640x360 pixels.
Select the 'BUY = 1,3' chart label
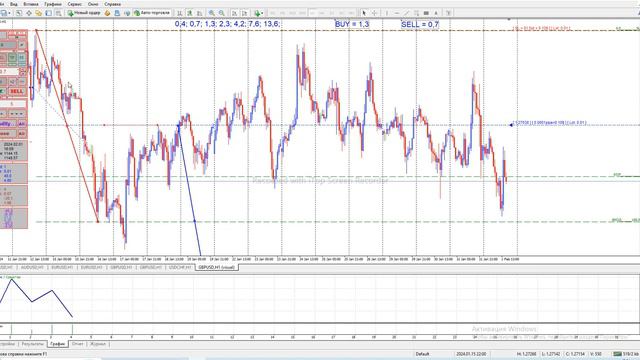pyautogui.click(x=352, y=24)
